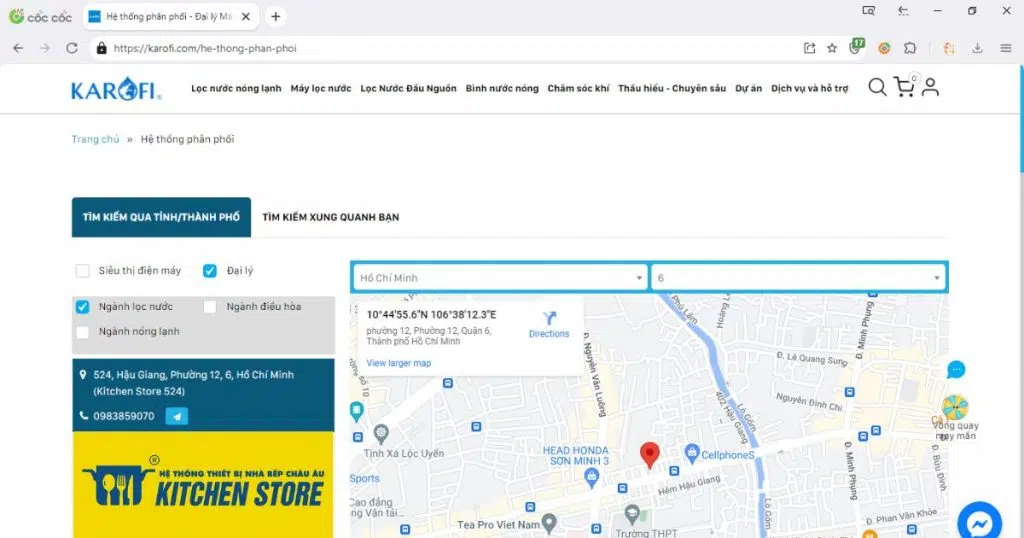Go to Trang chủ breadcrumb link
Image resolution: width=1024 pixels, height=538 pixels.
click(x=95, y=140)
